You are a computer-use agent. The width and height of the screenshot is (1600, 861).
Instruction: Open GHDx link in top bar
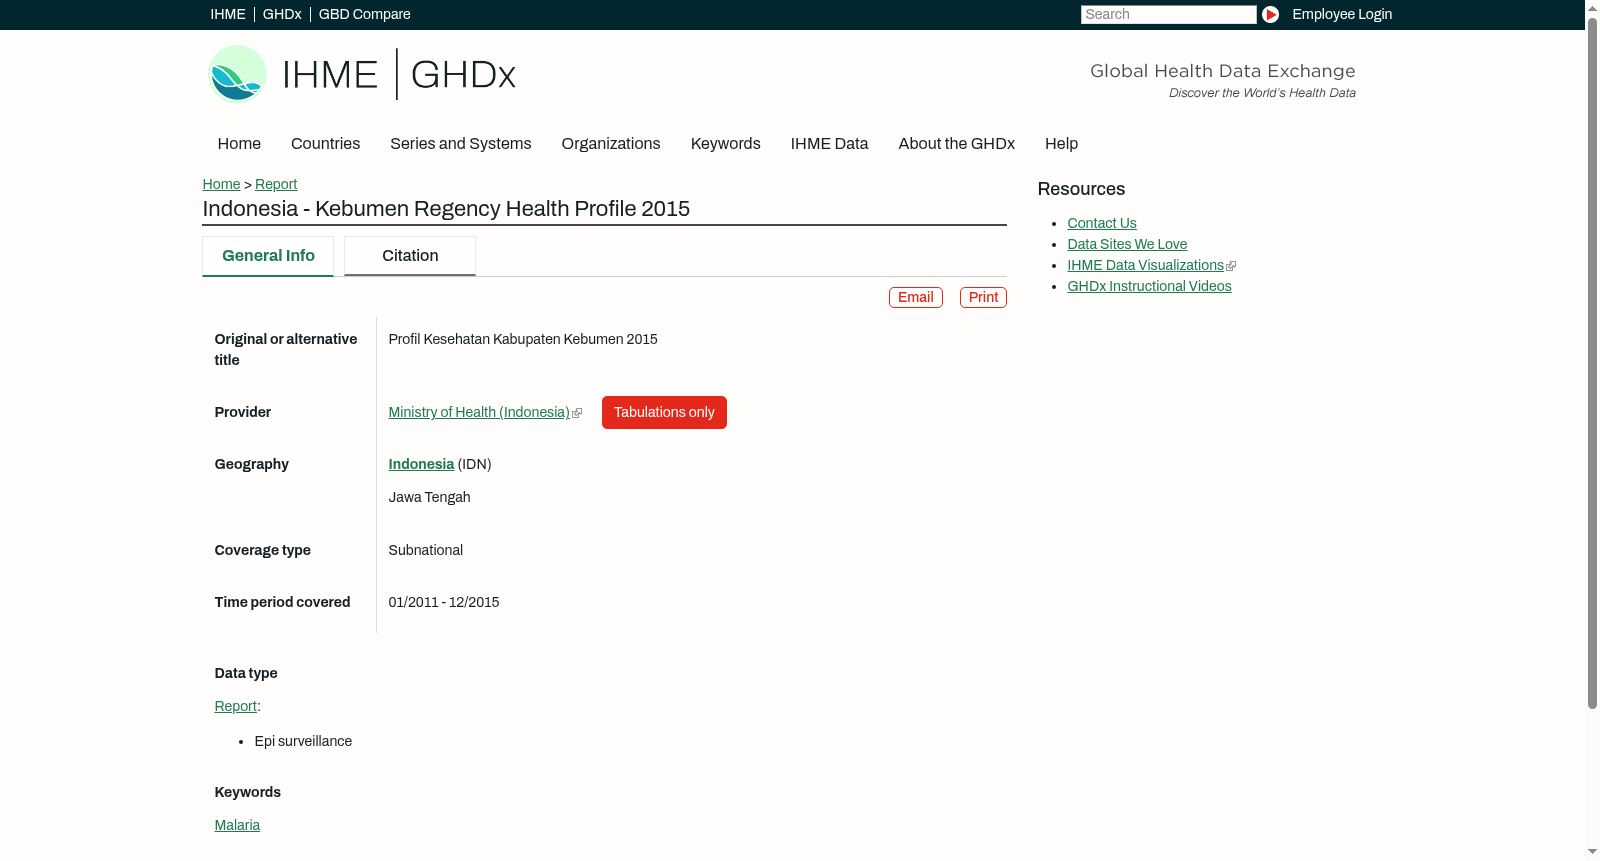pos(282,14)
